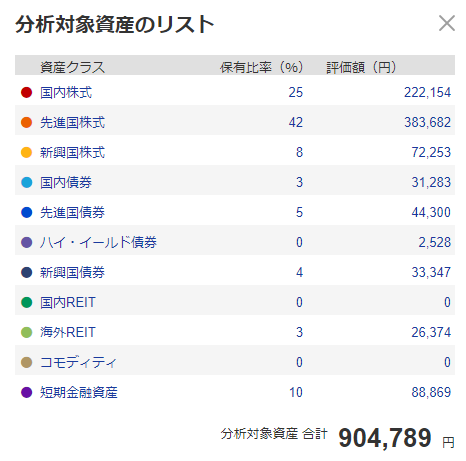Screen dimensions: 466x461
Task: Click the 国内株式 asset class link
Action: coord(66,93)
